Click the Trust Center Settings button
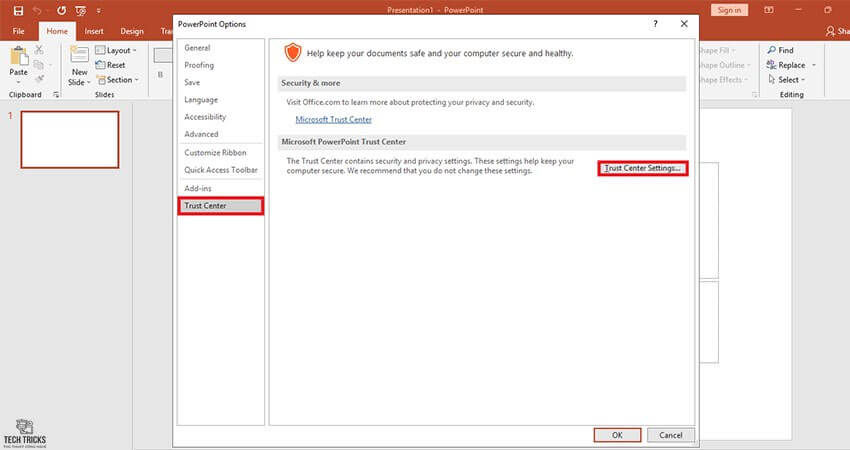 643,169
